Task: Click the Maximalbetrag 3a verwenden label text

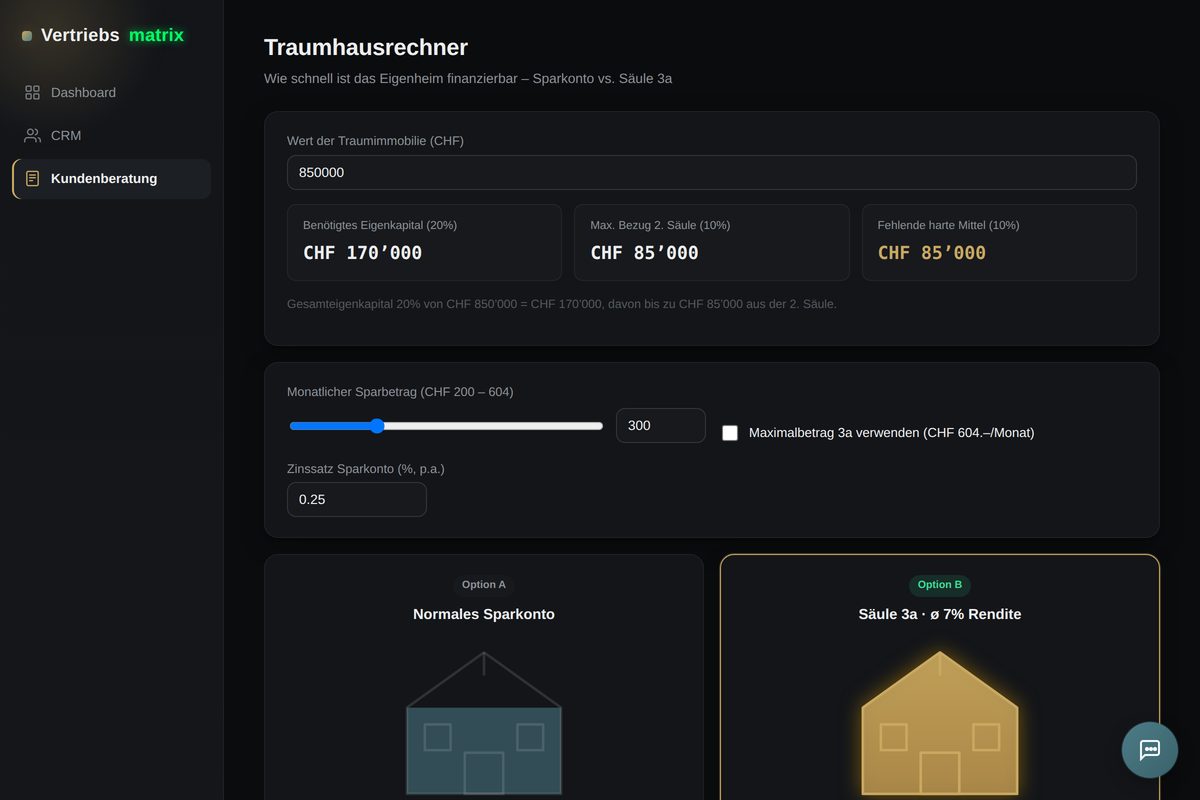Action: pyautogui.click(x=891, y=433)
